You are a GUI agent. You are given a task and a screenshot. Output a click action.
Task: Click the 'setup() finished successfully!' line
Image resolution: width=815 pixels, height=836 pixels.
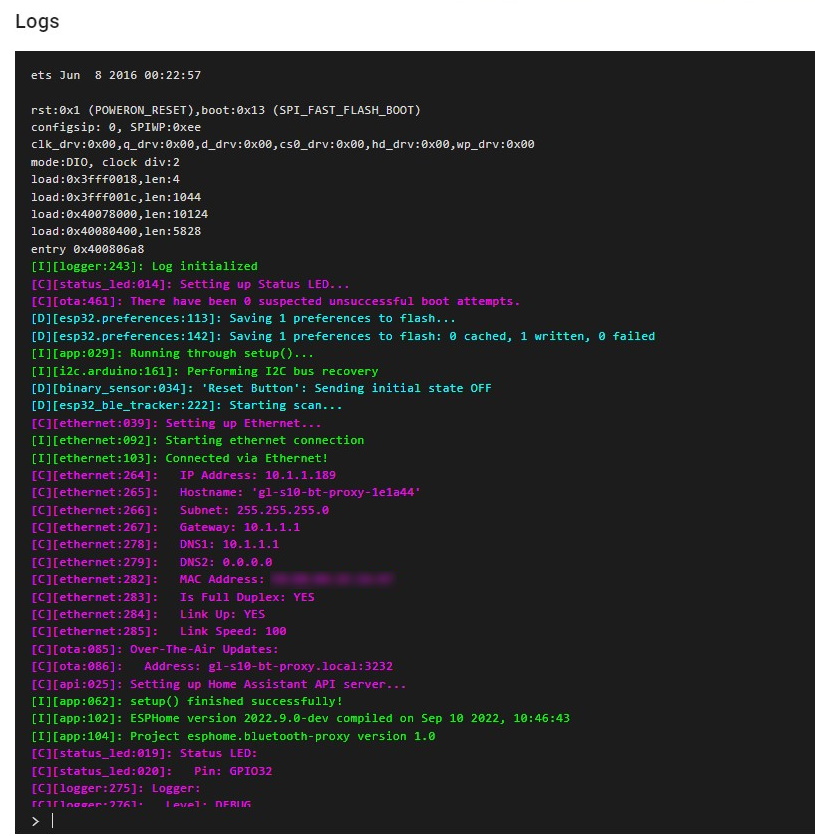point(187,701)
